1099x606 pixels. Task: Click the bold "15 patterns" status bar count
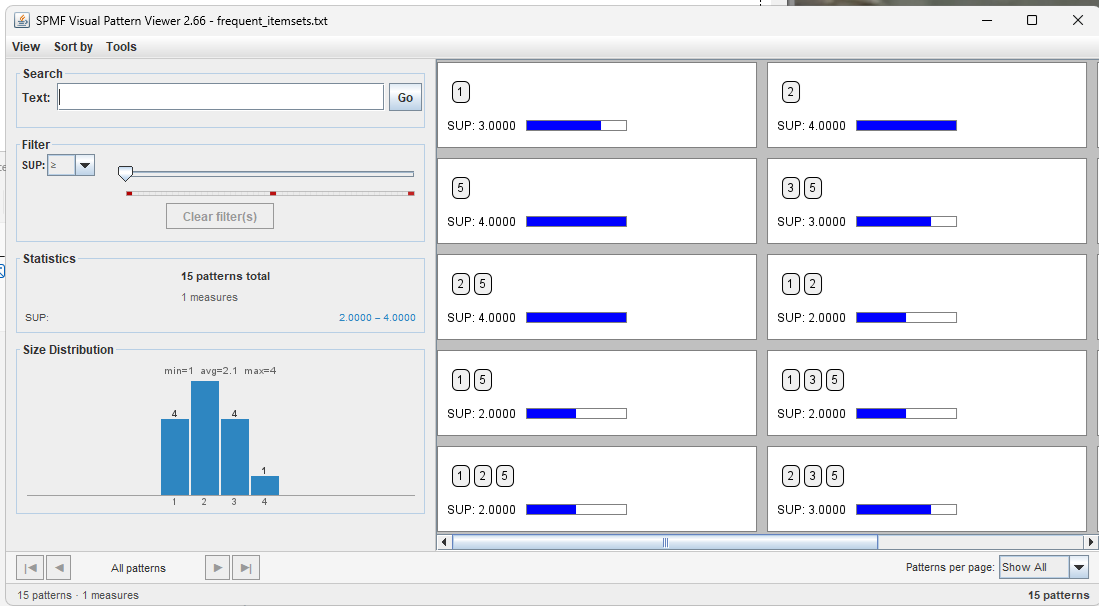(x=1058, y=595)
